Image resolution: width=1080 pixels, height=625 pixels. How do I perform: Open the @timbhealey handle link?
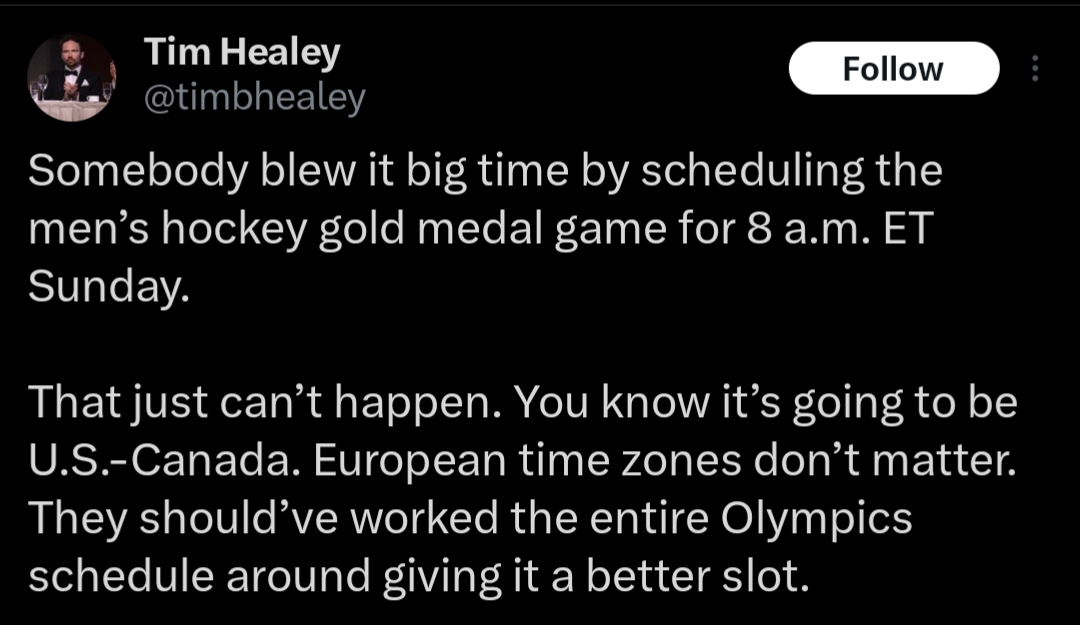(255, 98)
